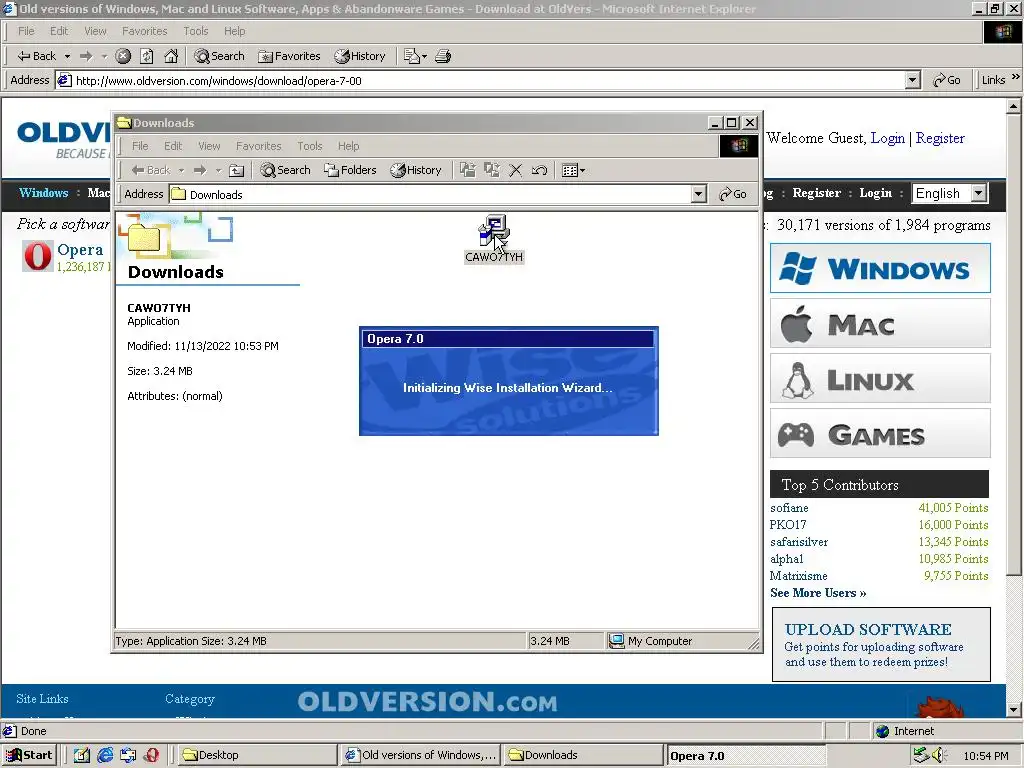This screenshot has height=768, width=1024.
Task: Click the Login link beside Welcome Guest
Action: coord(888,138)
